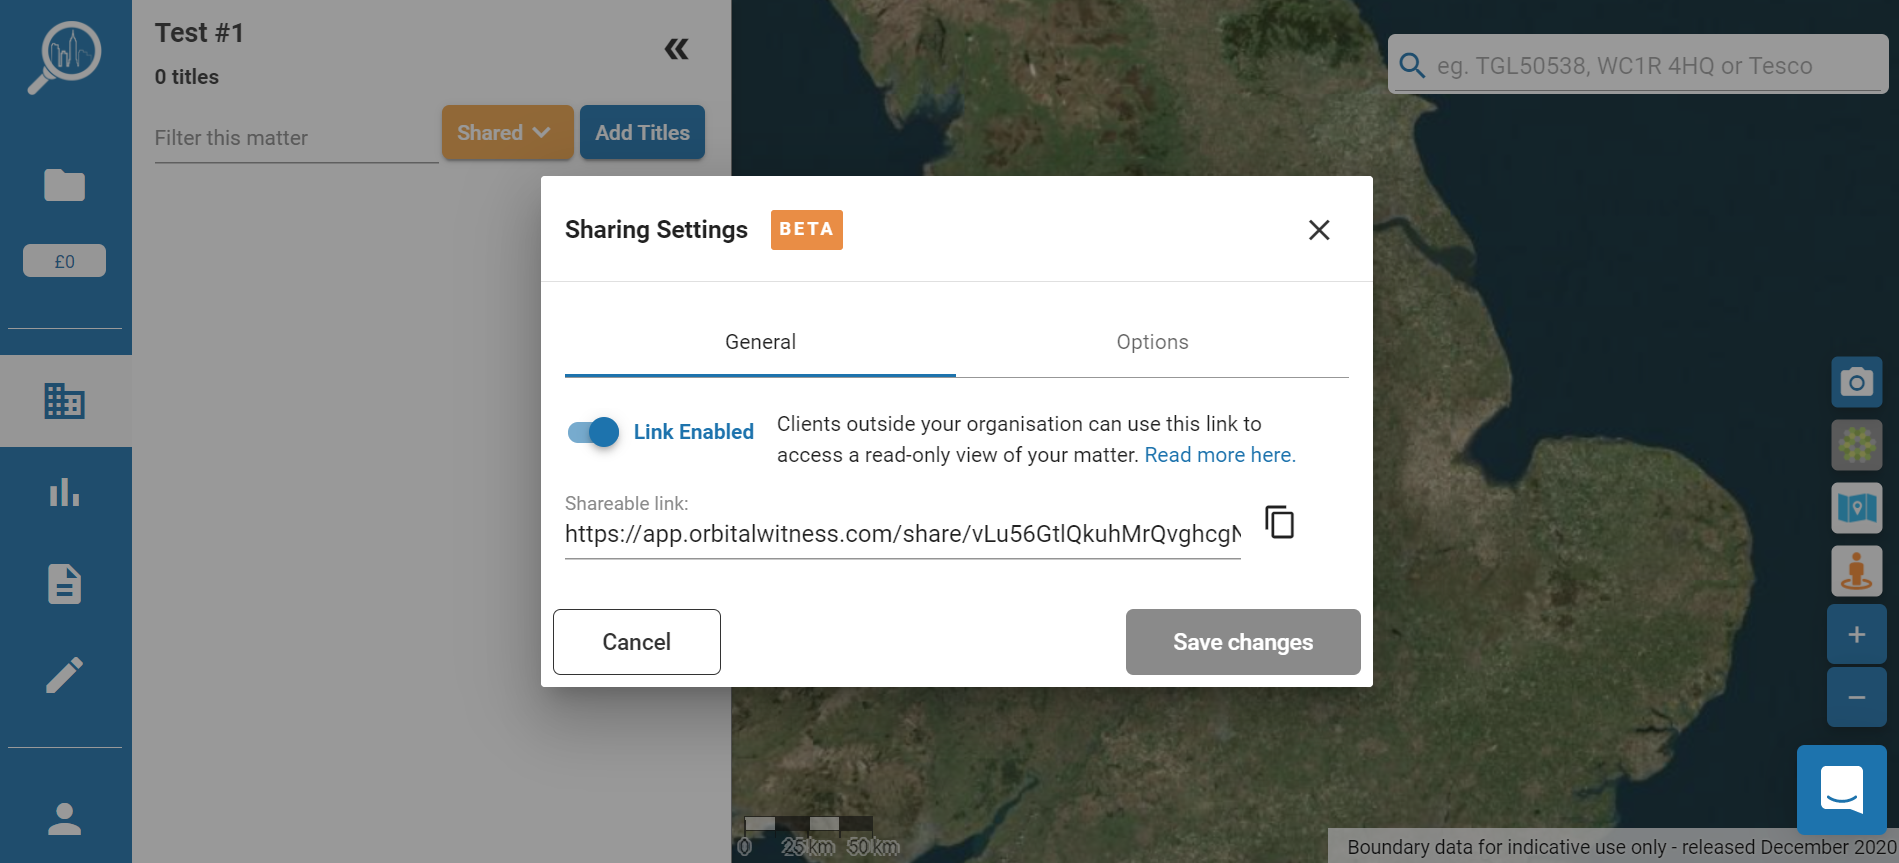Viewport: 1899px width, 863px height.
Task: Switch to the General tab
Action: 760,342
